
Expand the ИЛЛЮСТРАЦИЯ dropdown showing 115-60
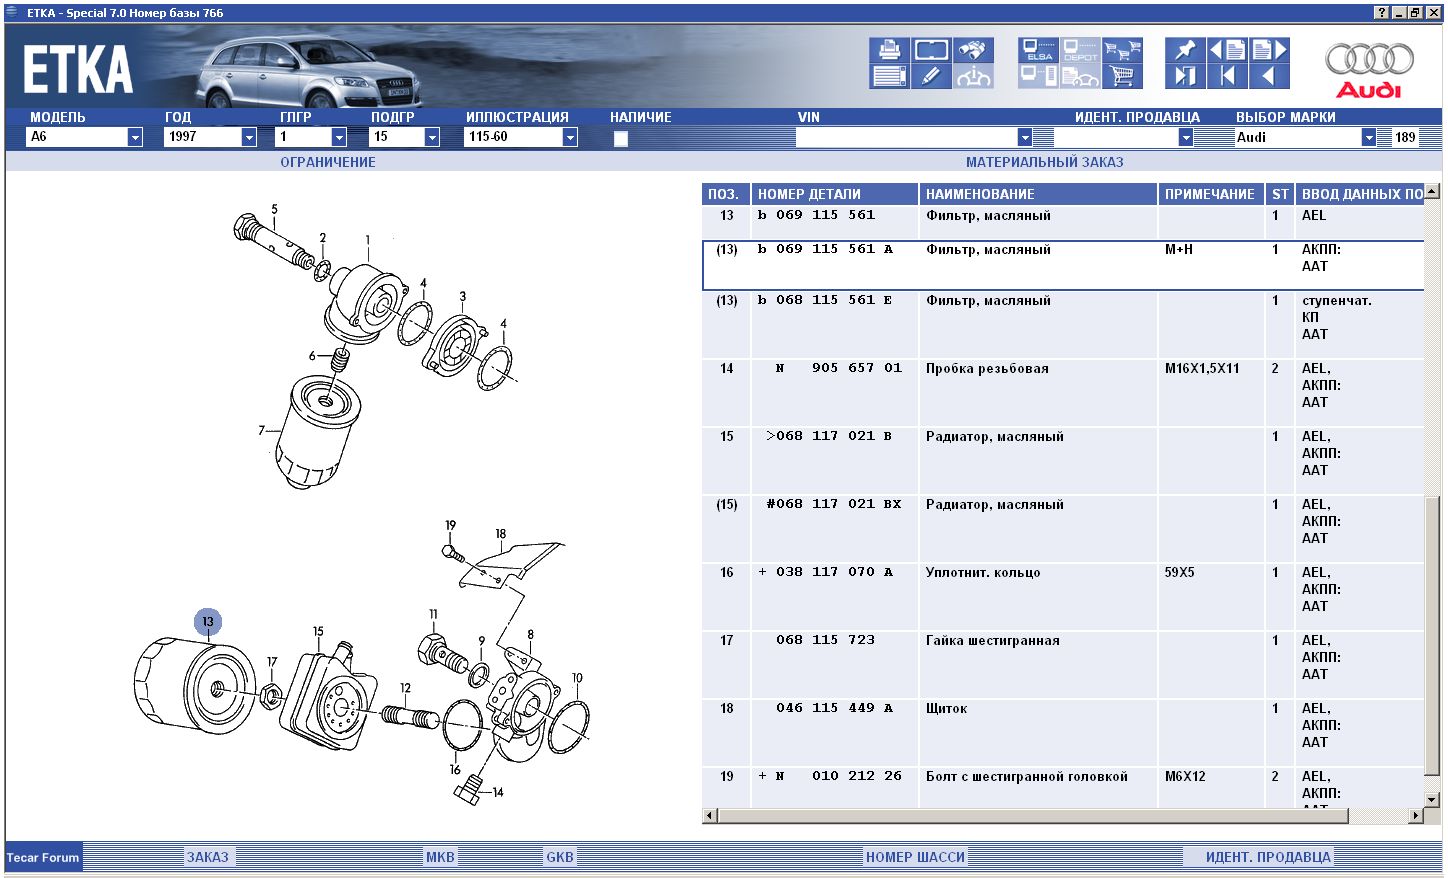tap(570, 137)
